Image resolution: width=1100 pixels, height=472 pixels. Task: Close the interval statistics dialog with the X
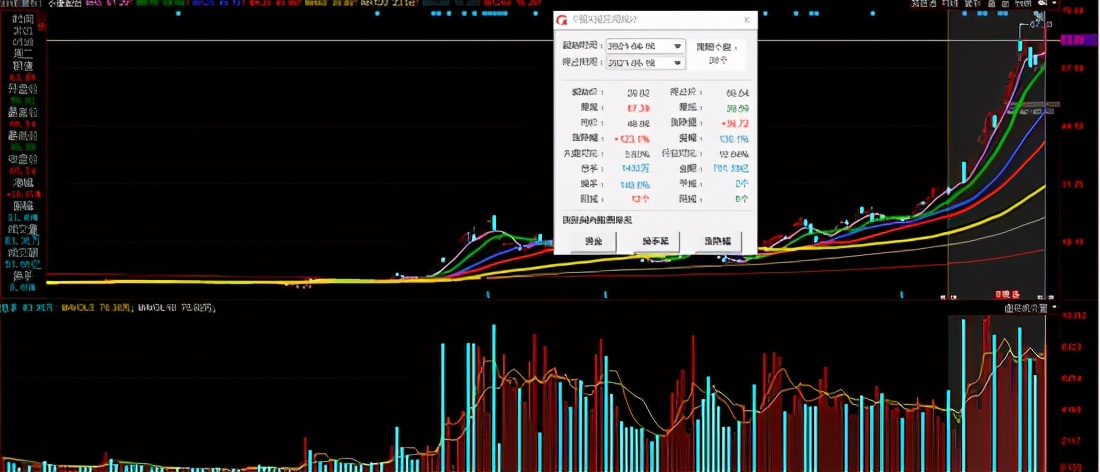point(746,20)
